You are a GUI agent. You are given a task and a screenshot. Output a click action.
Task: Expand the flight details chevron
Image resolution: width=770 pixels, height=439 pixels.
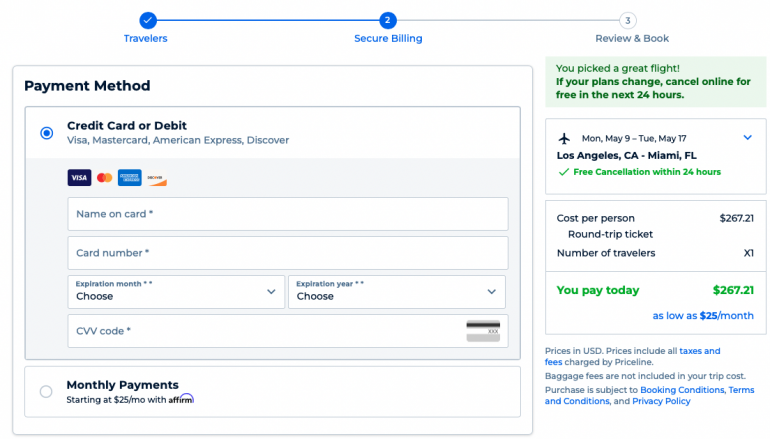click(x=747, y=138)
